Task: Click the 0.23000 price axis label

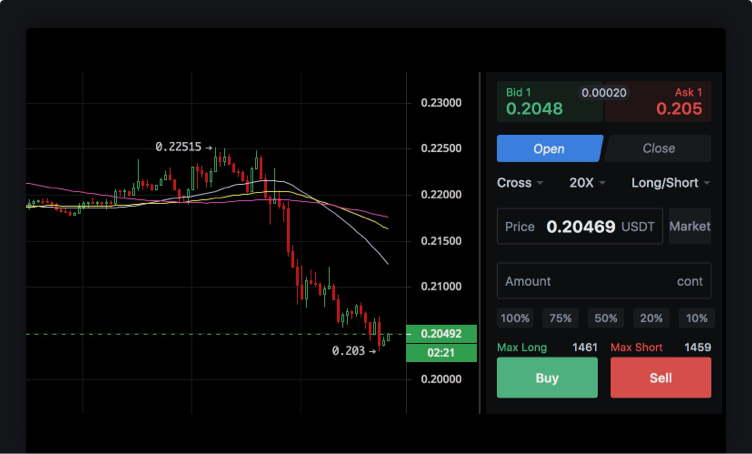Action: pos(441,103)
